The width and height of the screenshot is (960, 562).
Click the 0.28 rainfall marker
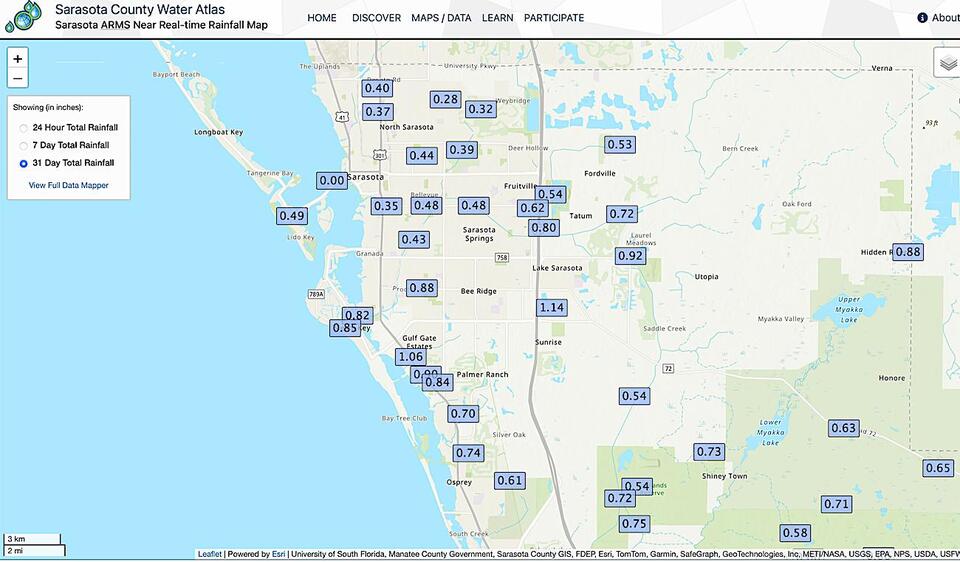tap(445, 99)
